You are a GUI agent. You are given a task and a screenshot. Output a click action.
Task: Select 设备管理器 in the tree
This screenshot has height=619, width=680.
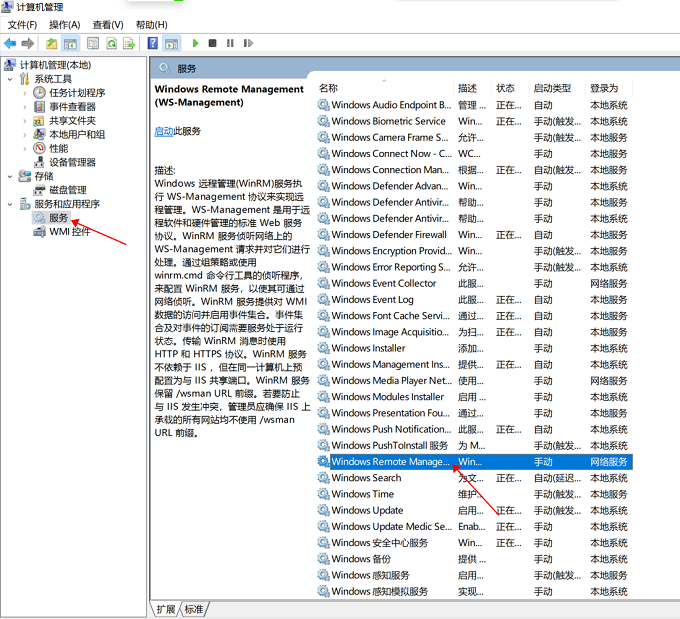click(72, 162)
